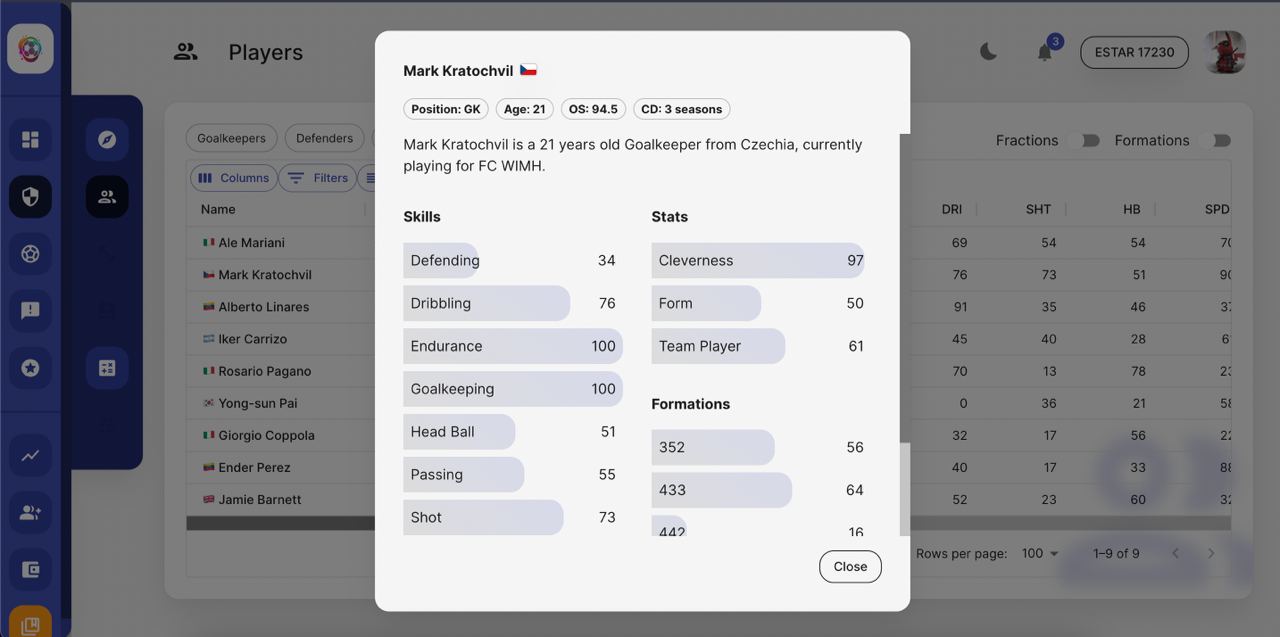The width and height of the screenshot is (1280, 637).
Task: Click the shield icon in left sidebar
Action: [30, 197]
